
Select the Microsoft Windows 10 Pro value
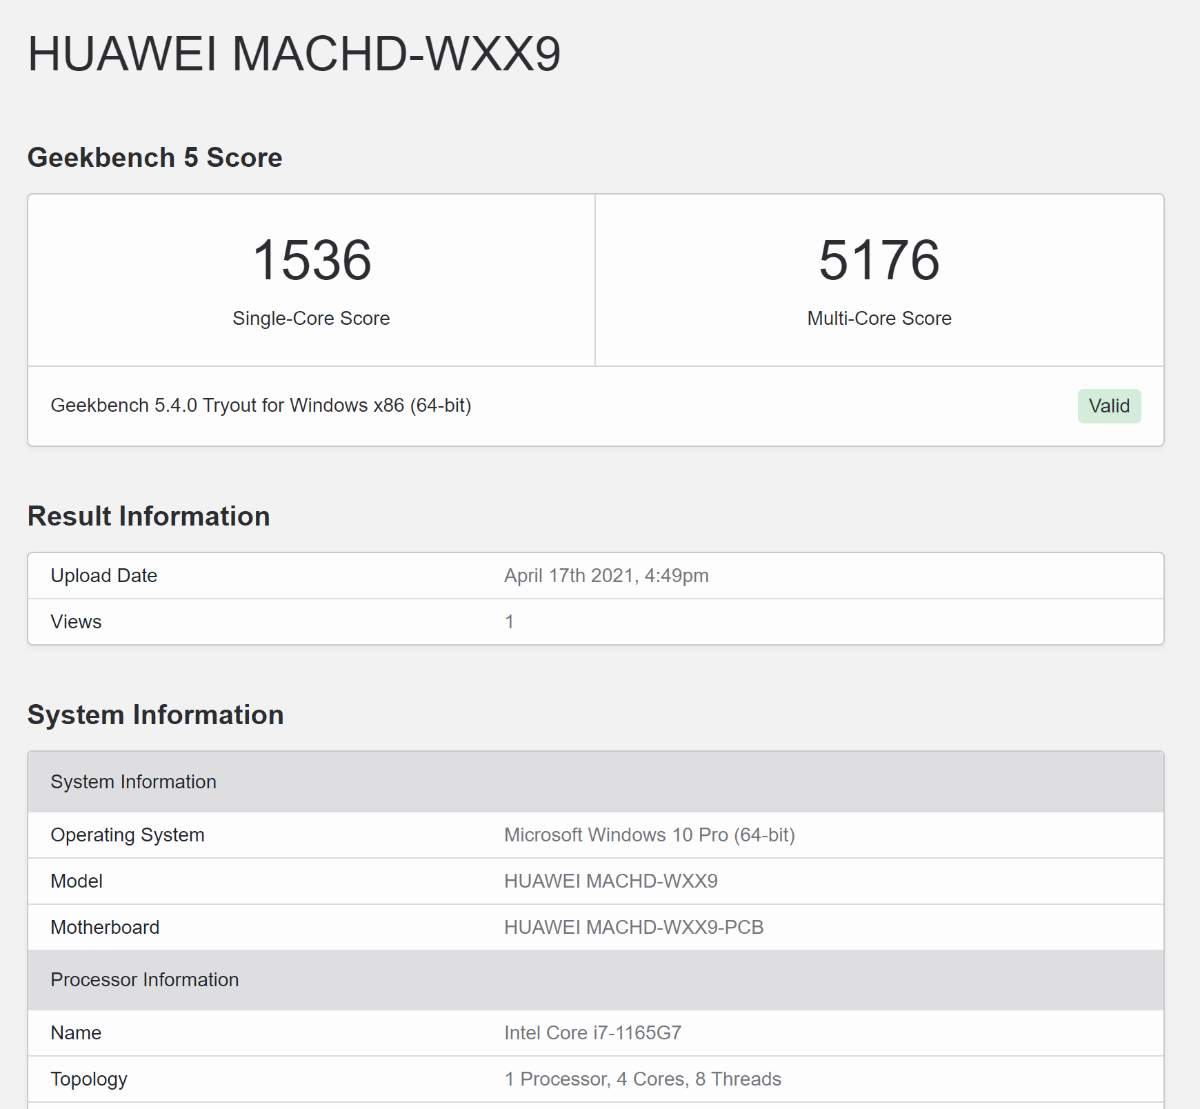coord(649,835)
